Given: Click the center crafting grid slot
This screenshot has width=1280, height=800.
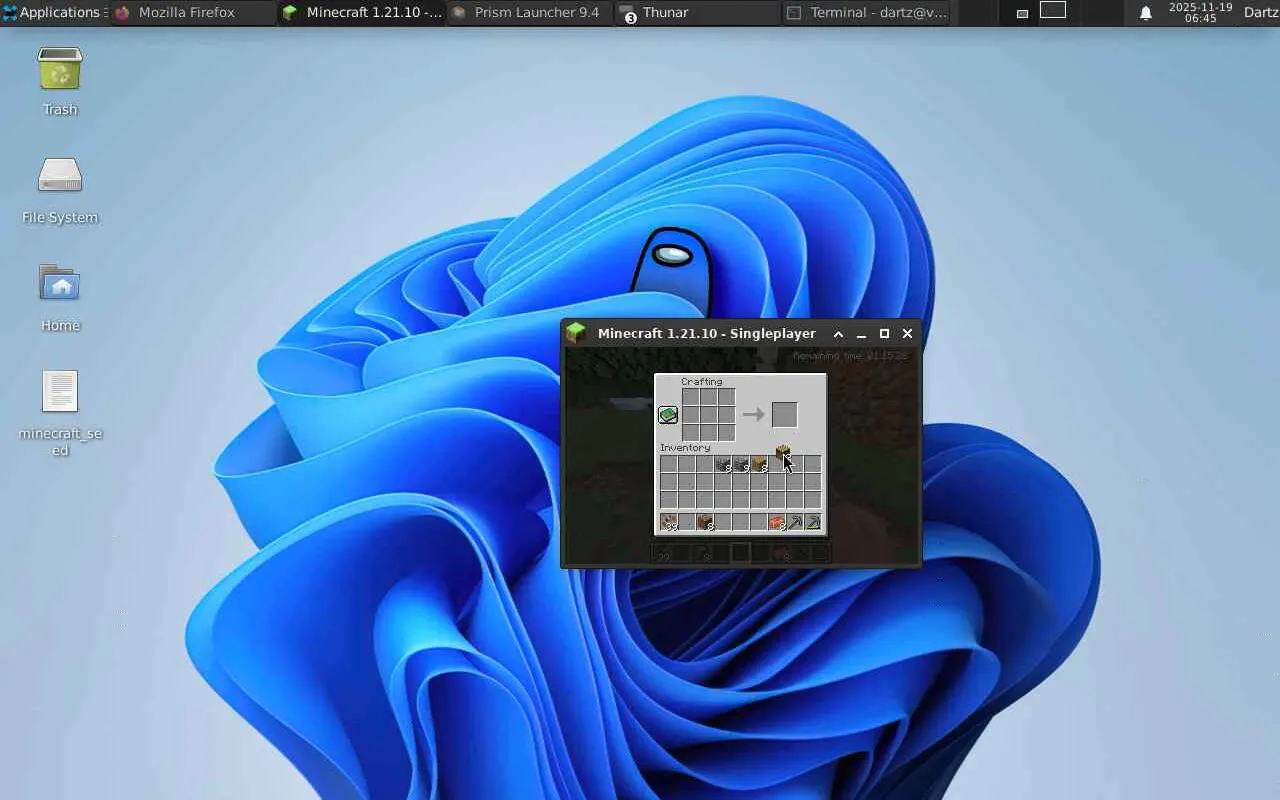Looking at the screenshot, I should pyautogui.click(x=708, y=415).
